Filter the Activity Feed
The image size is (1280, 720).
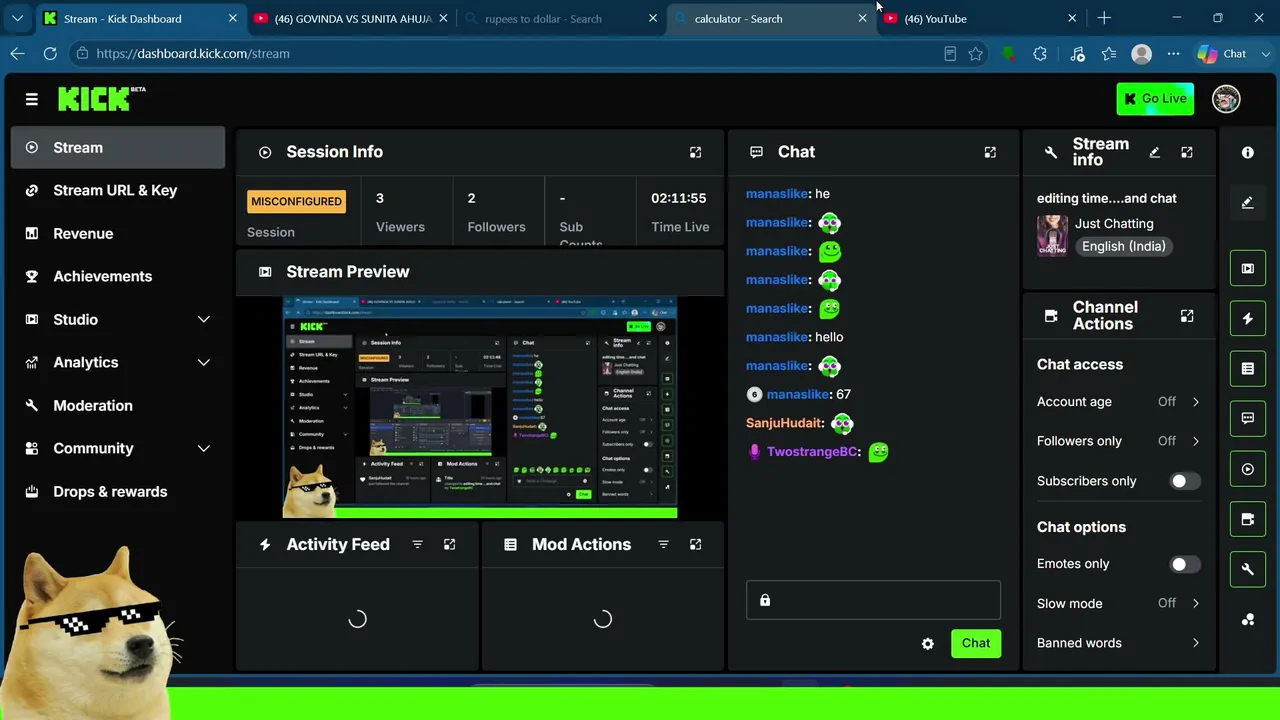[x=417, y=544]
